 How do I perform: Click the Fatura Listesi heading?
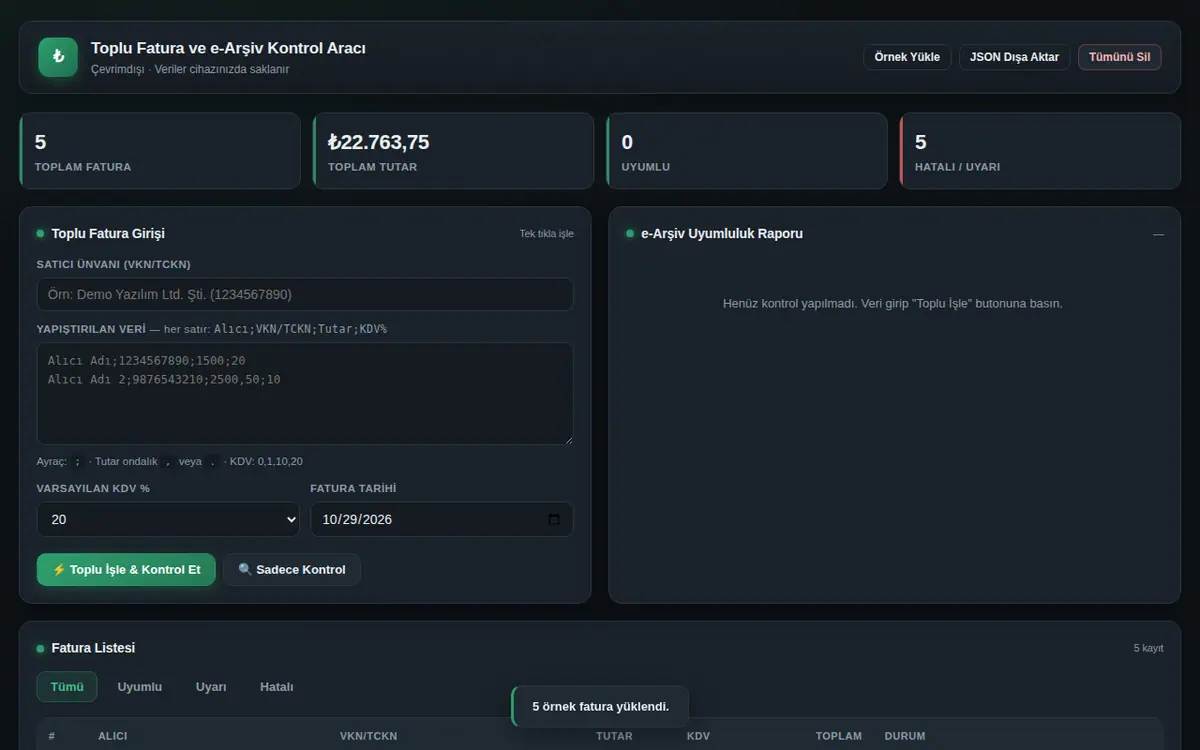point(93,648)
